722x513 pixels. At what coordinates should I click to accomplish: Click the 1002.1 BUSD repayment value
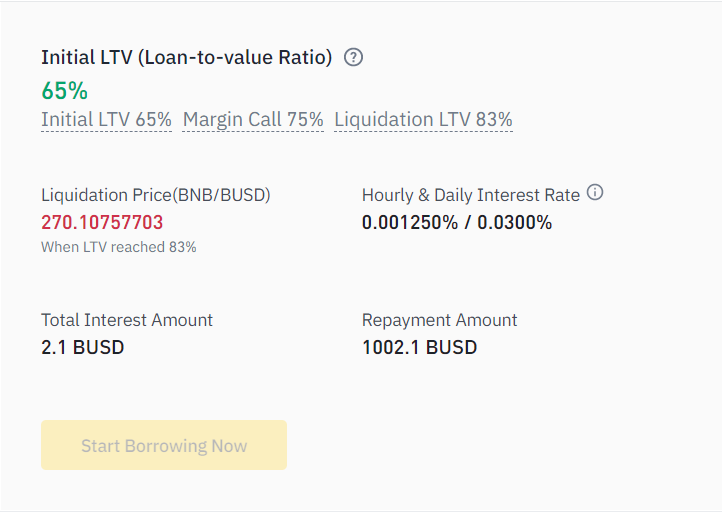tap(419, 348)
